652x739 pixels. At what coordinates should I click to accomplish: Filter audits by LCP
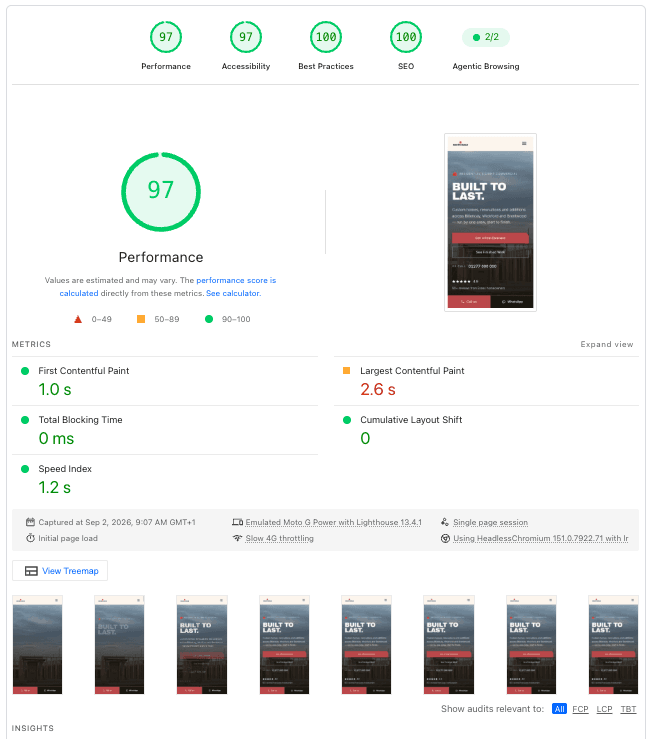click(604, 709)
